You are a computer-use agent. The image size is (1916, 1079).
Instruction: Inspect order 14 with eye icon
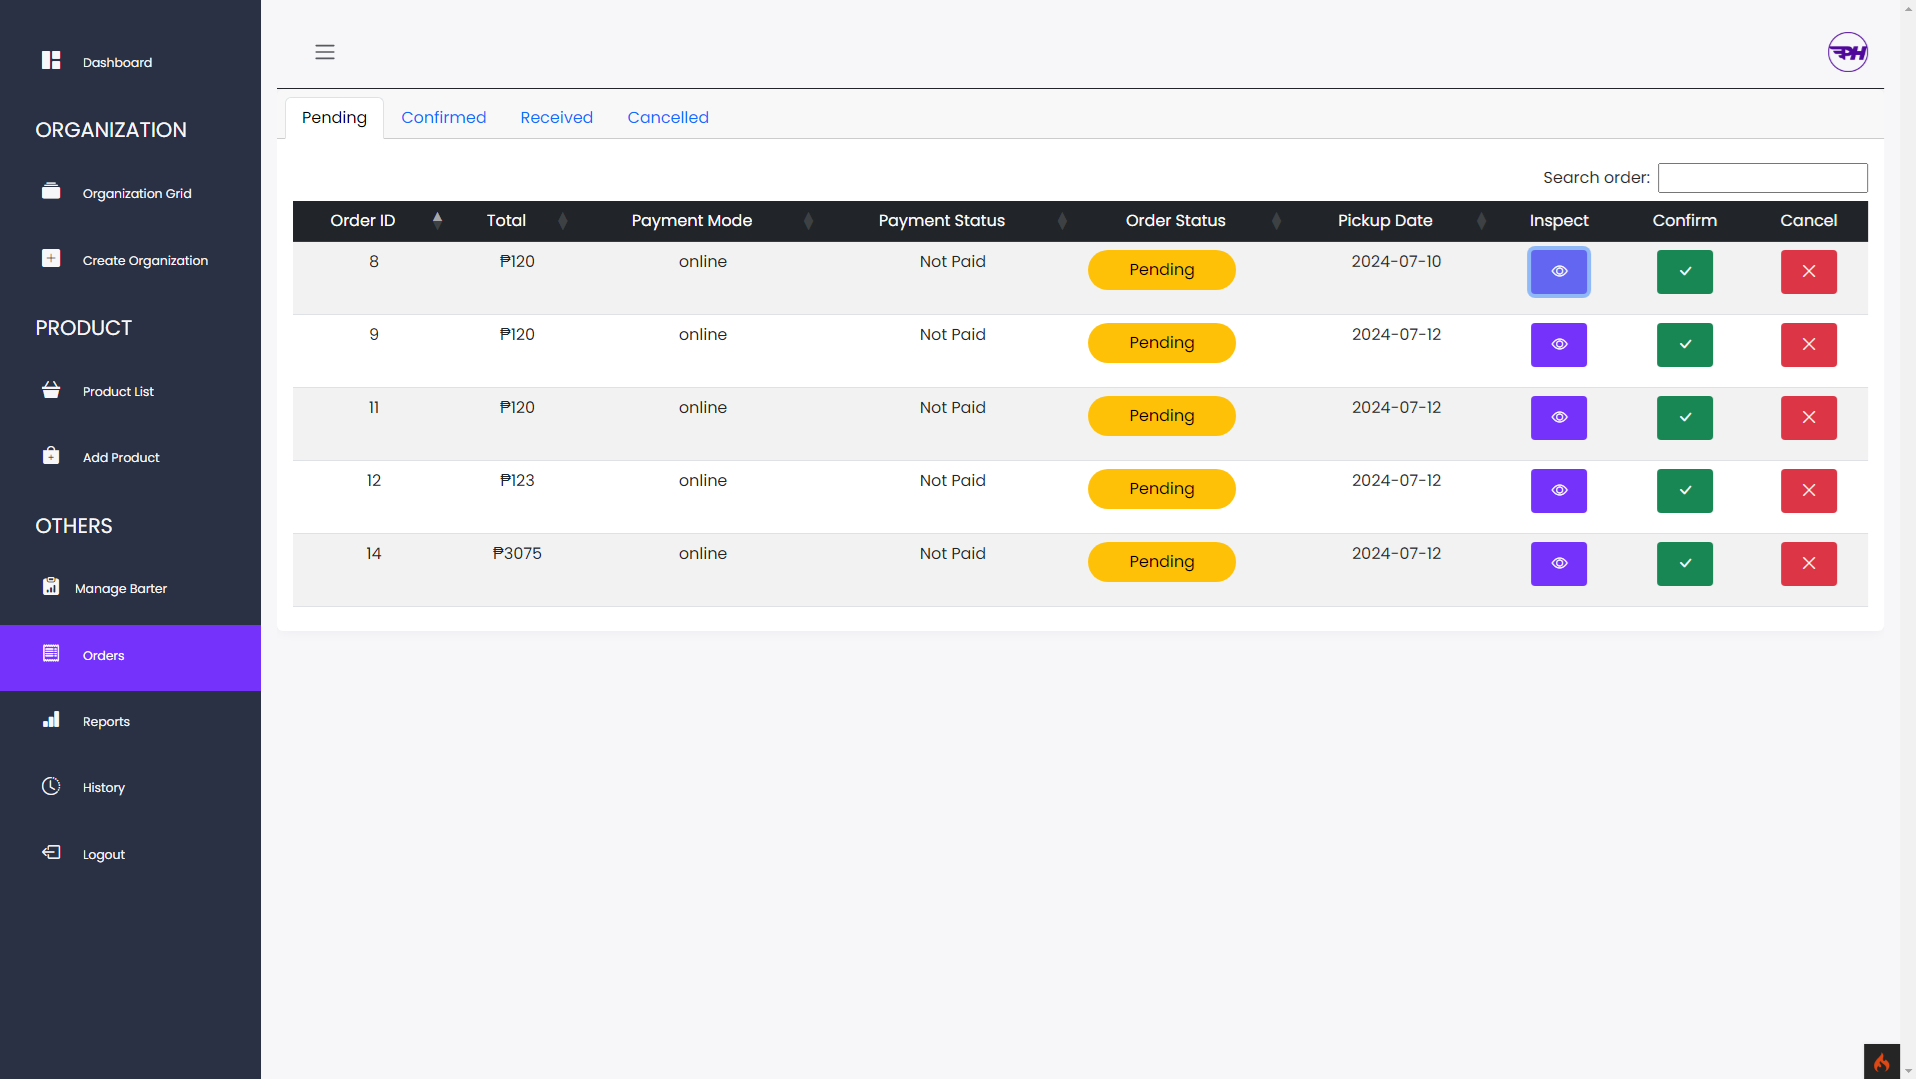(1558, 564)
